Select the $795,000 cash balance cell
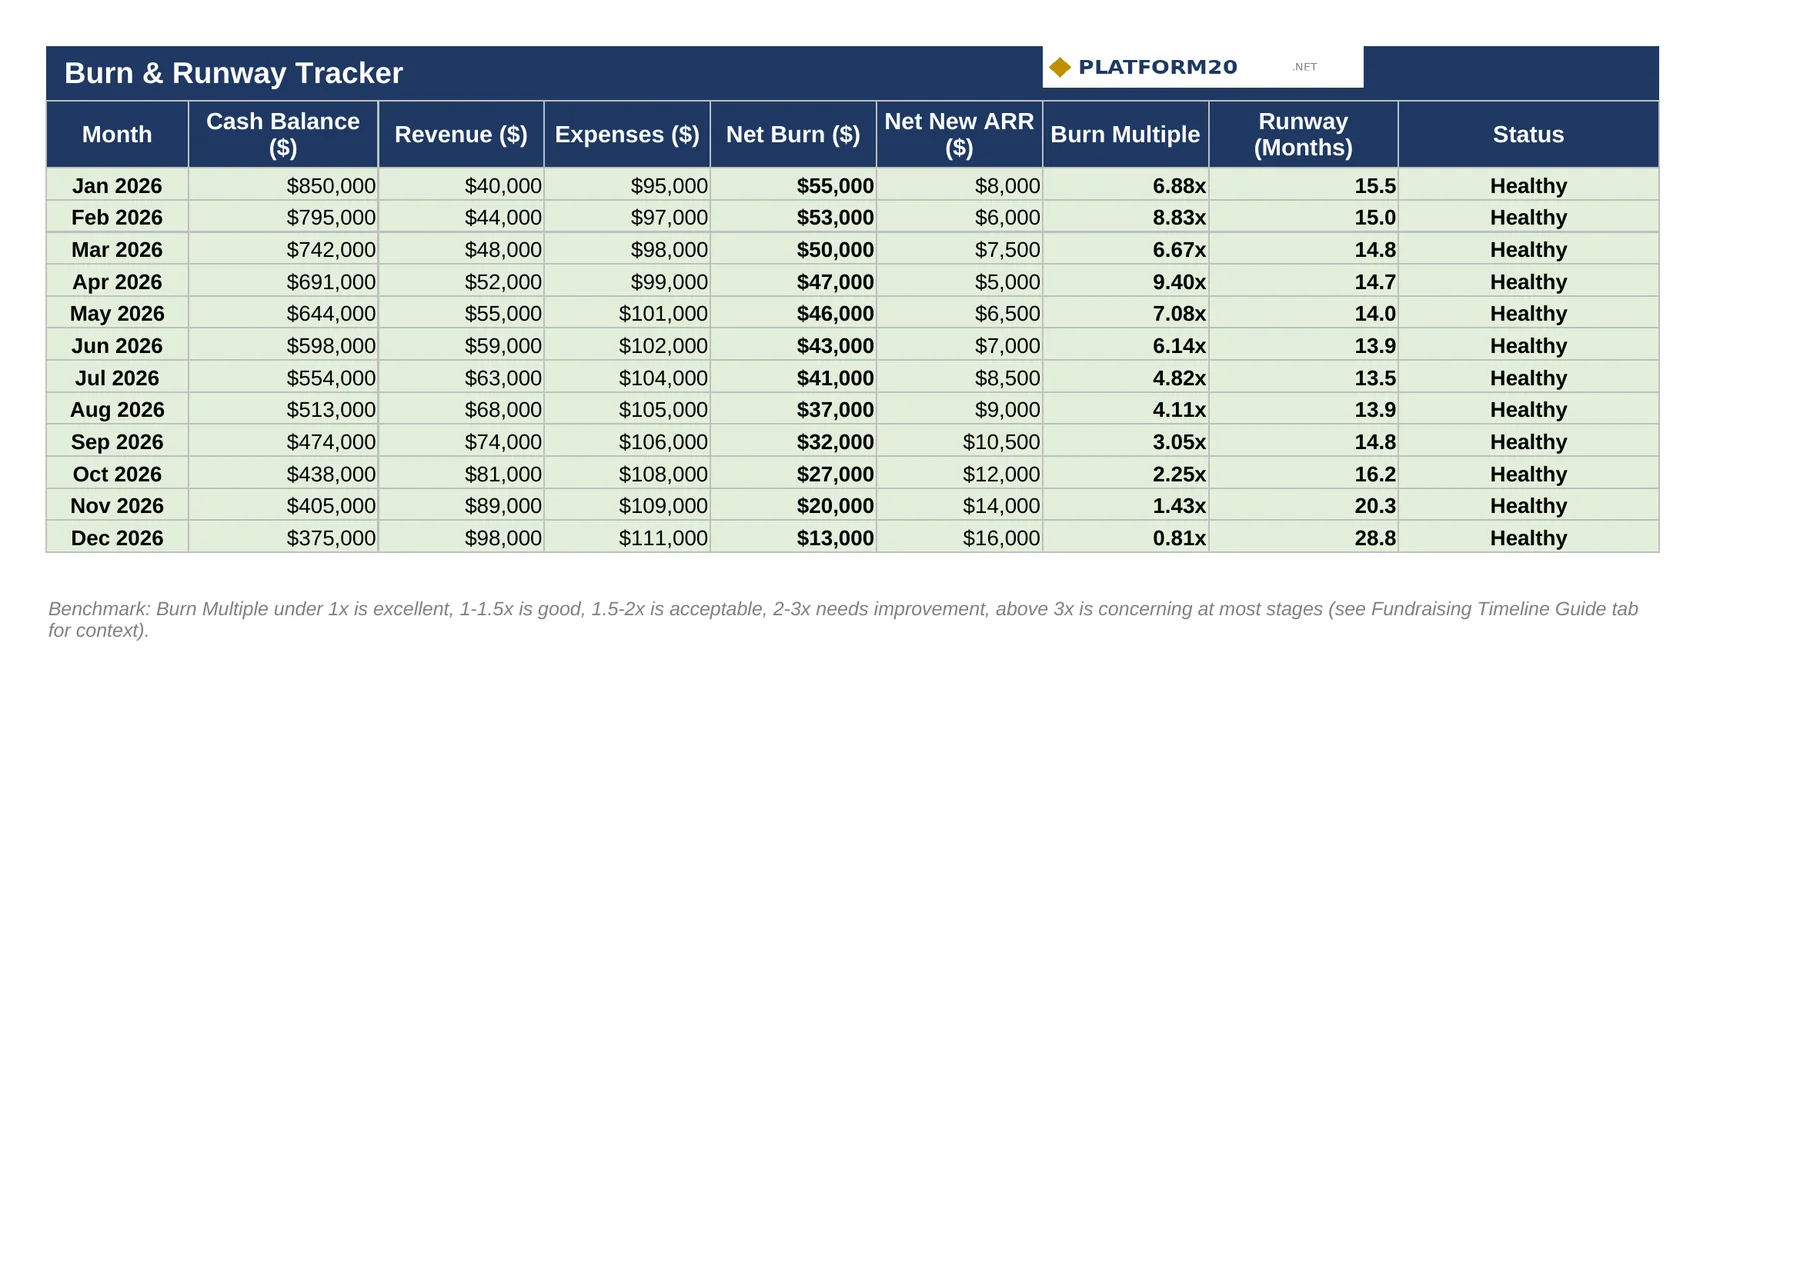 tap(283, 217)
